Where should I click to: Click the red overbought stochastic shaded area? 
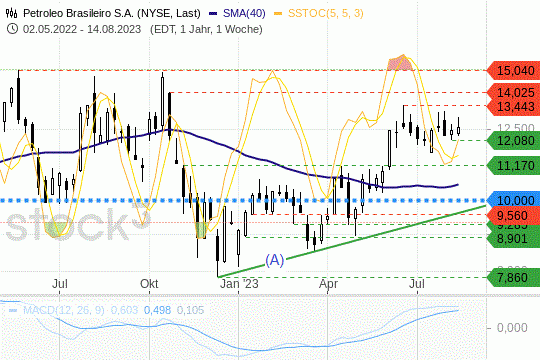point(399,64)
